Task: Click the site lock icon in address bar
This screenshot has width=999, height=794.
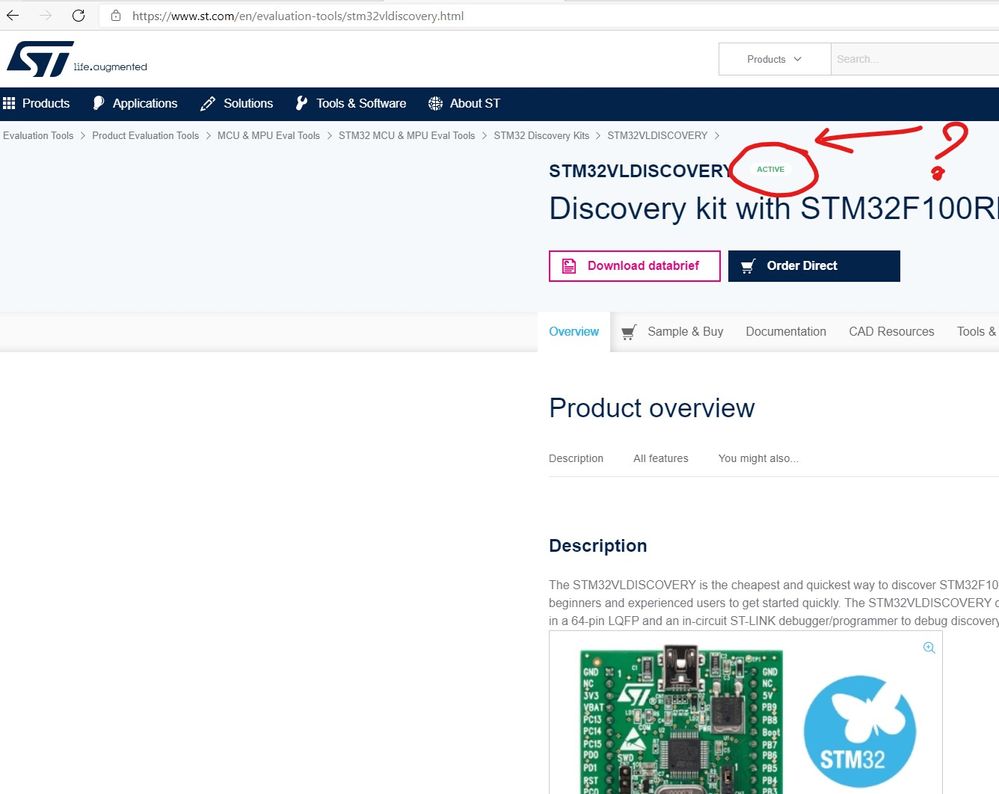Action: click(115, 16)
